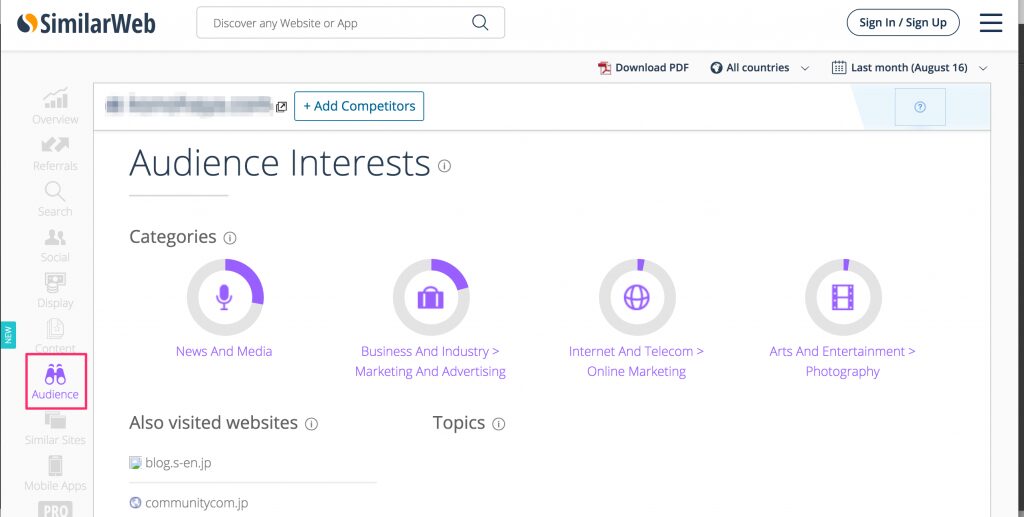The width and height of the screenshot is (1024, 517).
Task: Click Audience Interests info icon
Action: click(444, 166)
